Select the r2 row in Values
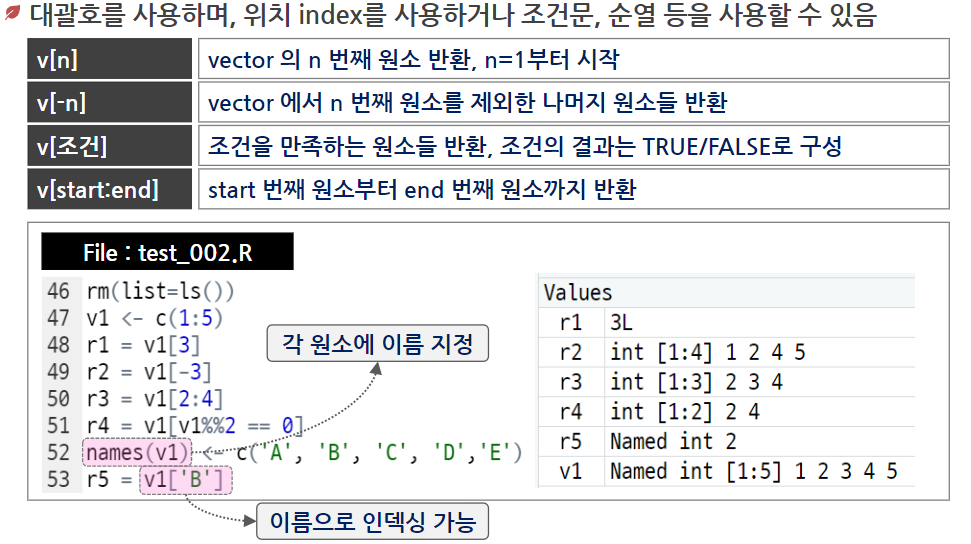The width and height of the screenshot is (971, 544). 726,352
